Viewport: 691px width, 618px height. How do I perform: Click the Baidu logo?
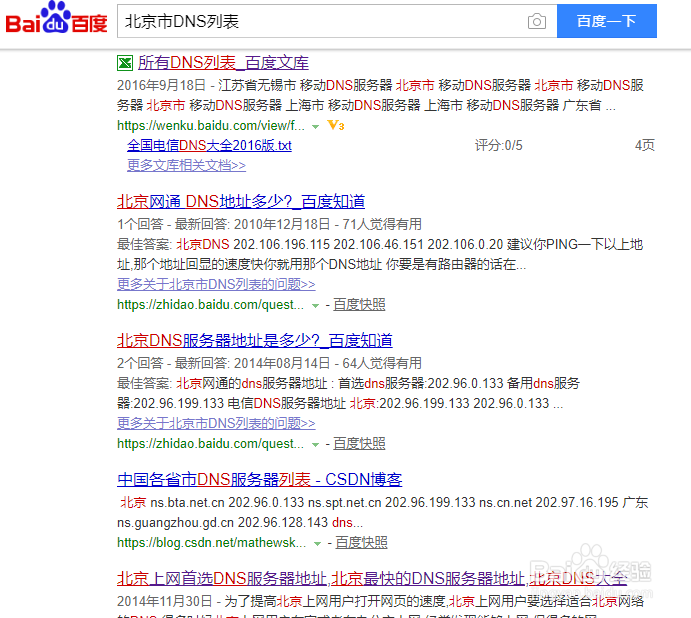(56, 18)
